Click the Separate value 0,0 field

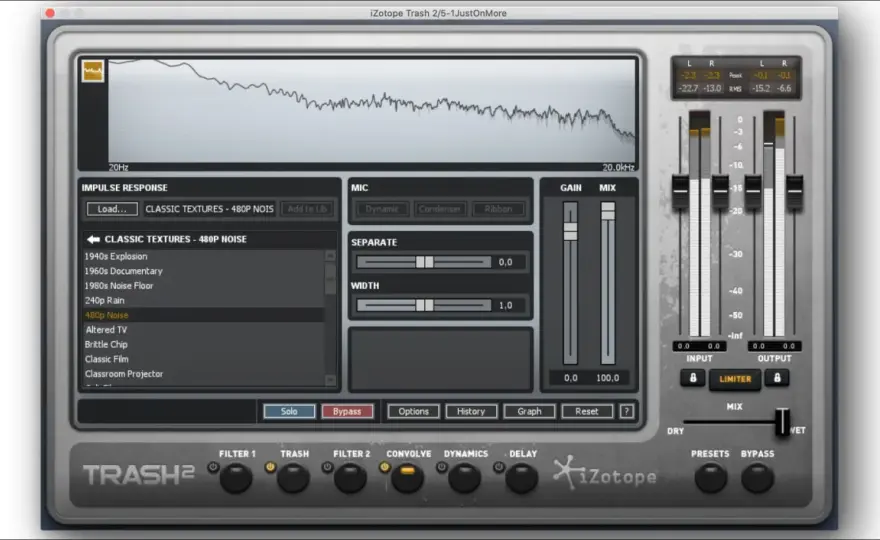pyautogui.click(x=505, y=262)
